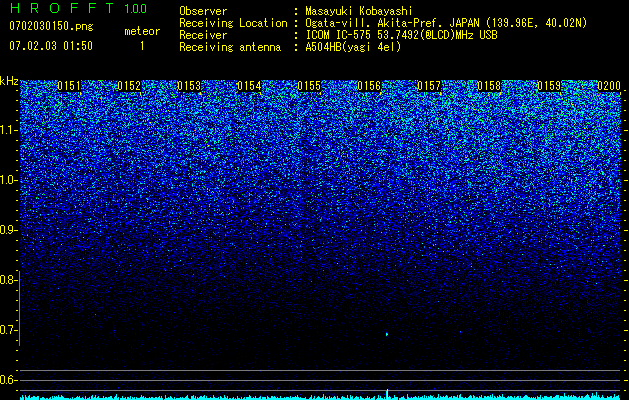
Task: Click the 0158 time marker
Action: [489, 86]
